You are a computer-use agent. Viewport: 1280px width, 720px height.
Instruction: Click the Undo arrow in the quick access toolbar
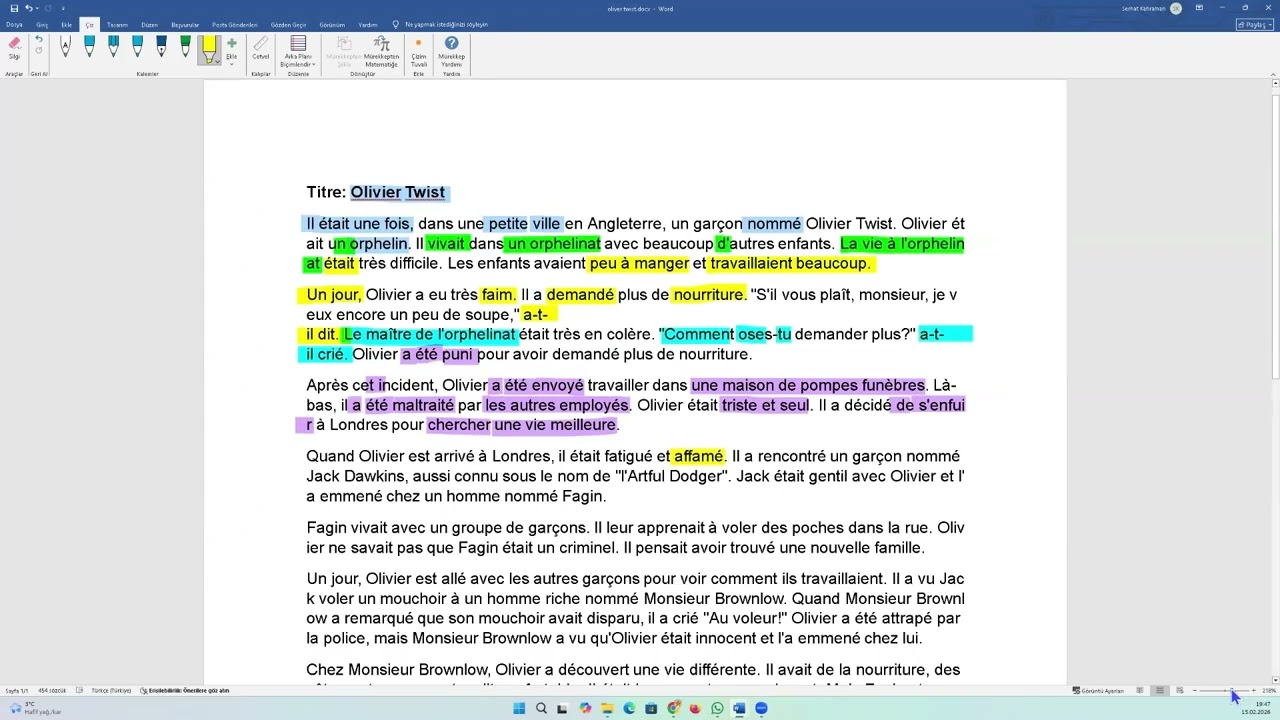pyautogui.click(x=29, y=8)
